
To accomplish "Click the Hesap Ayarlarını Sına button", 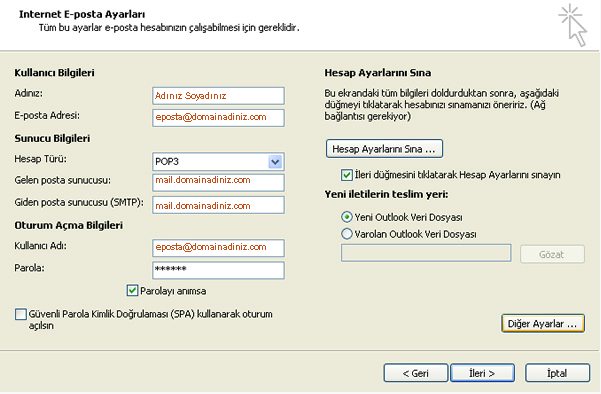I will tap(384, 149).
